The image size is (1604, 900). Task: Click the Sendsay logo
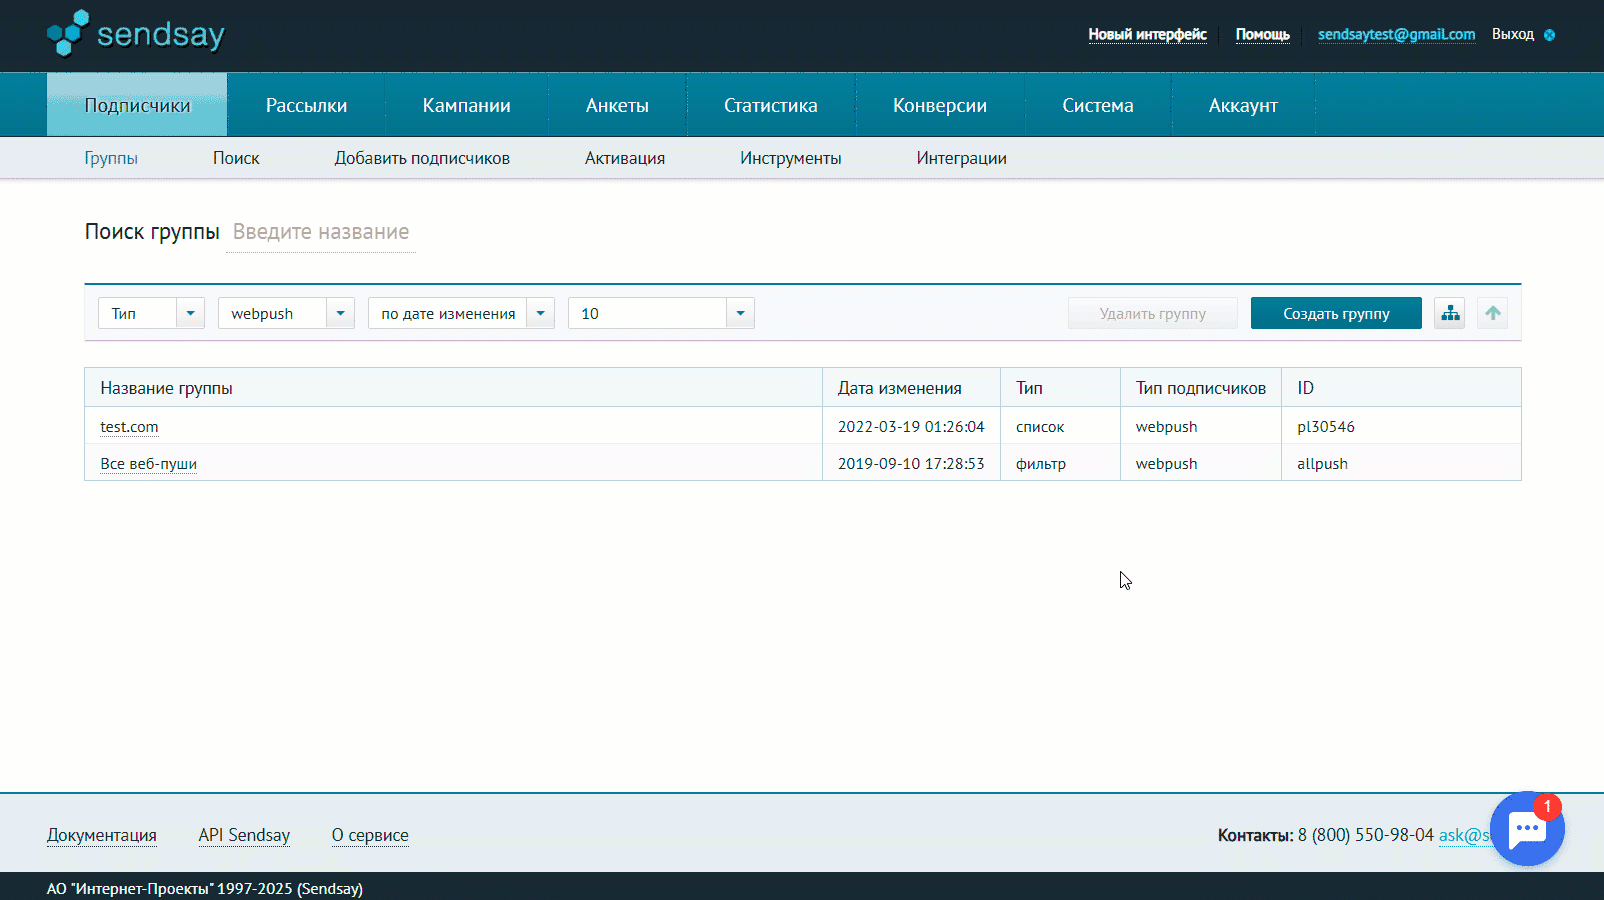pyautogui.click(x=136, y=34)
